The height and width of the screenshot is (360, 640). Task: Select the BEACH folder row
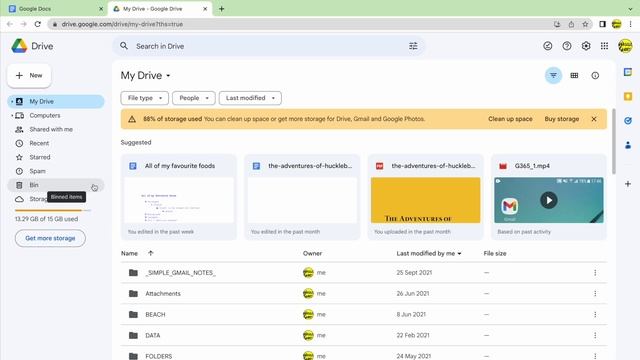coord(364,314)
